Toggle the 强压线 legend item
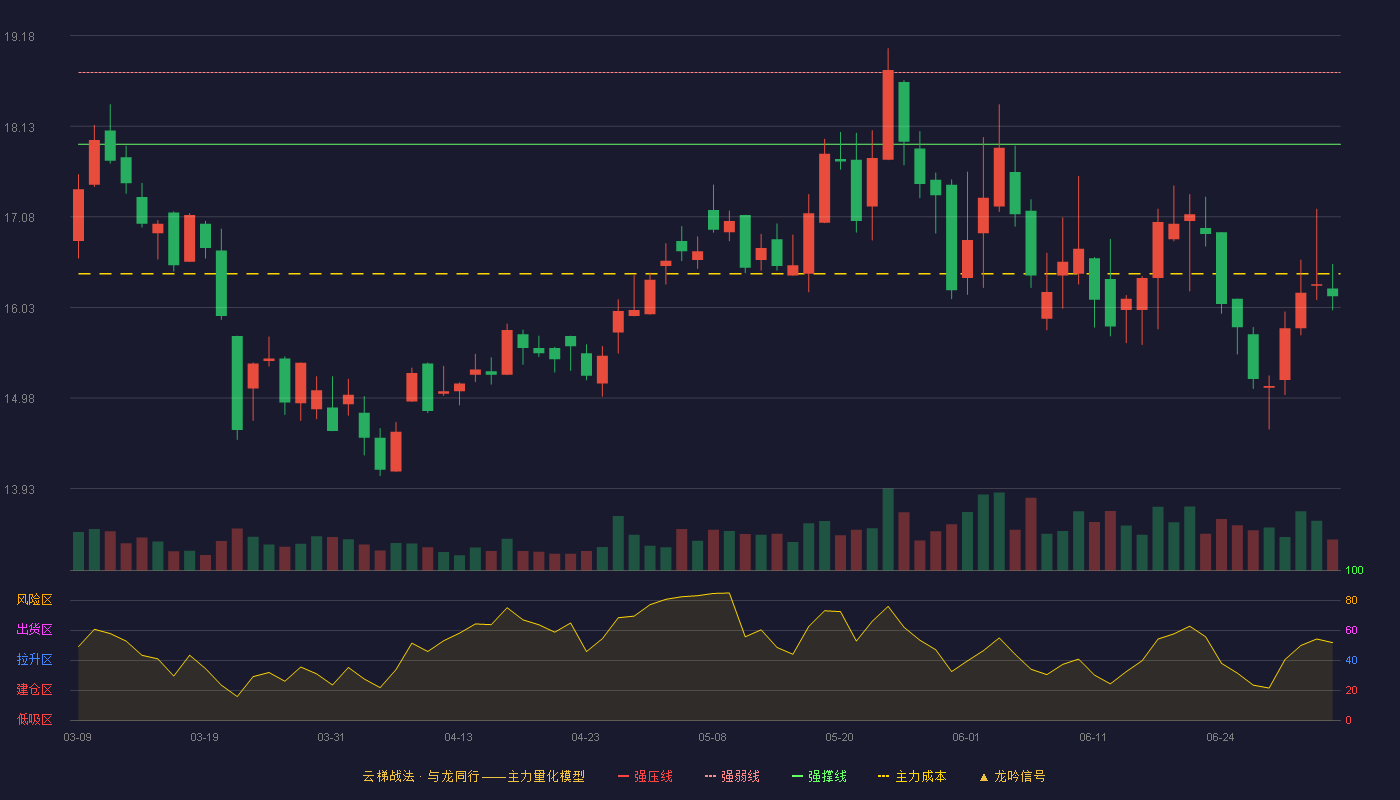 [645, 776]
